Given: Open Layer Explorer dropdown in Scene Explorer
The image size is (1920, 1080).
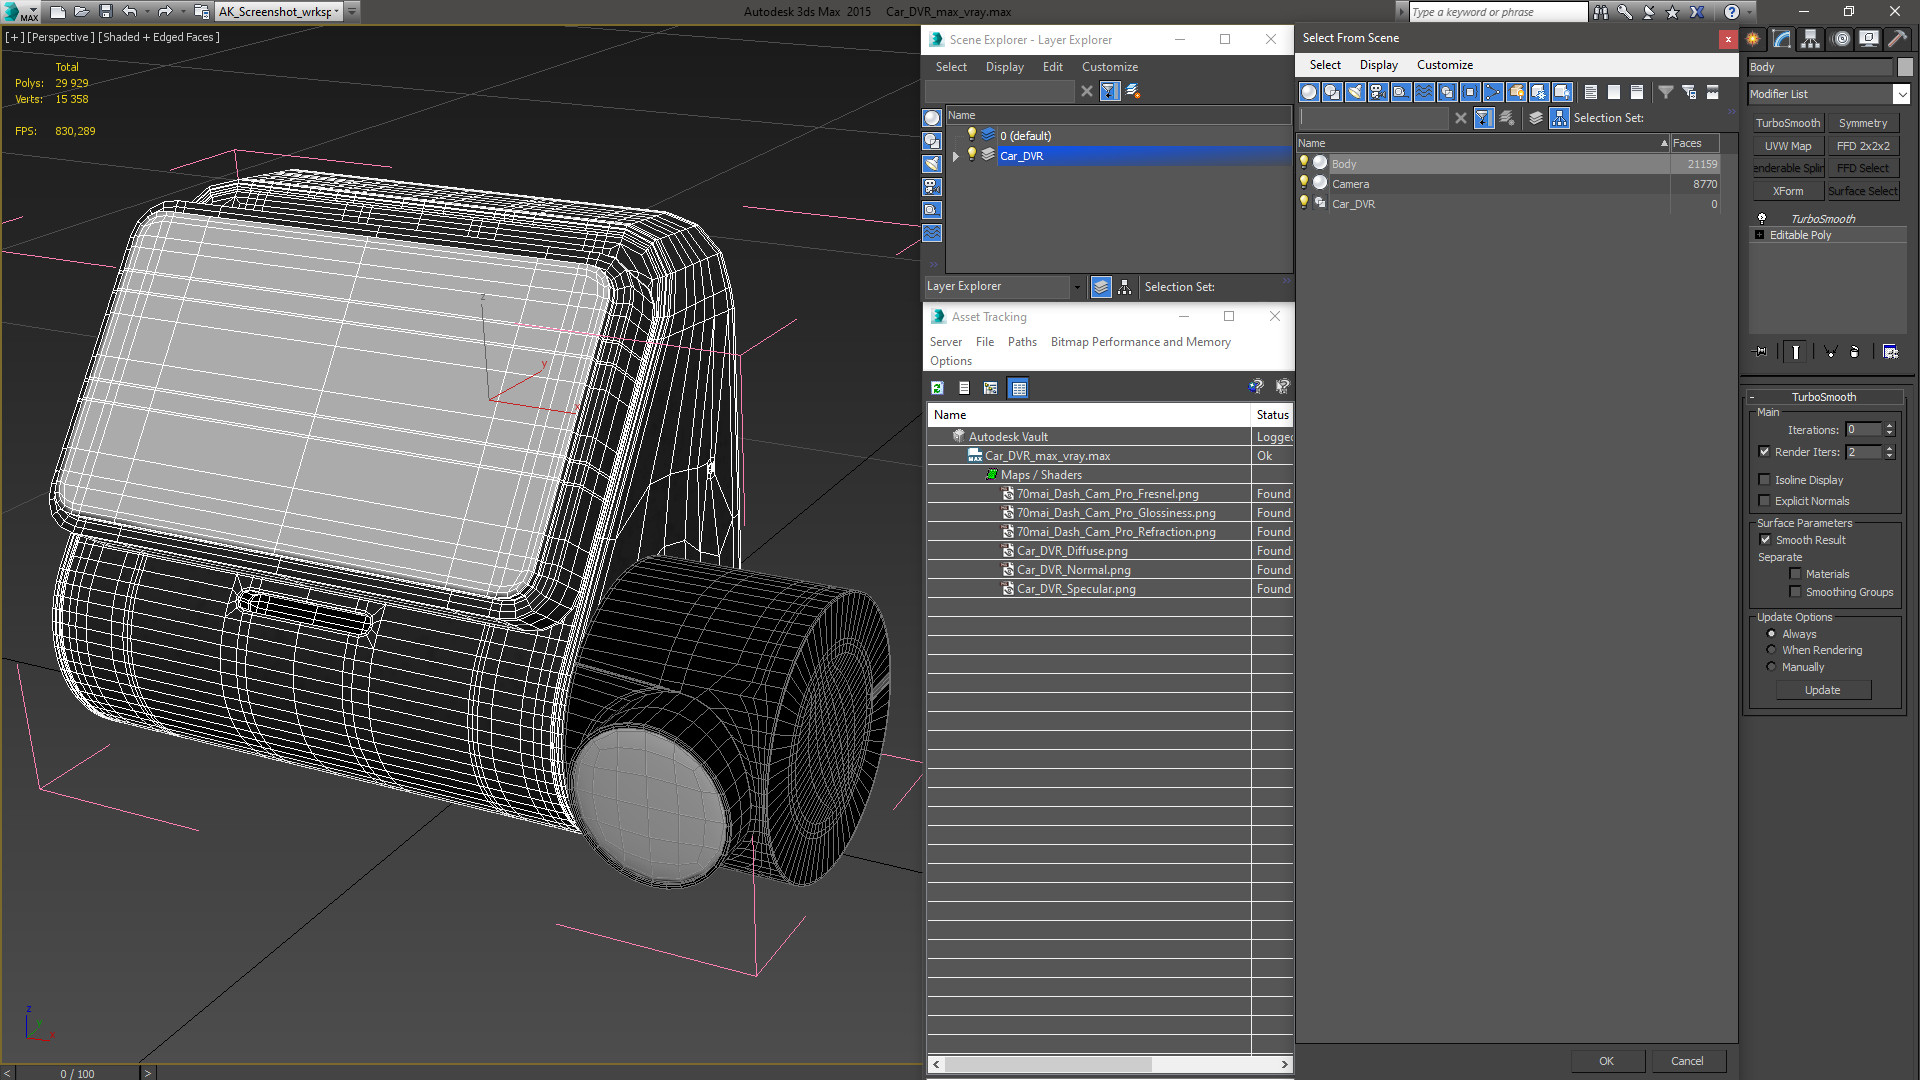Looking at the screenshot, I should [x=1077, y=287].
